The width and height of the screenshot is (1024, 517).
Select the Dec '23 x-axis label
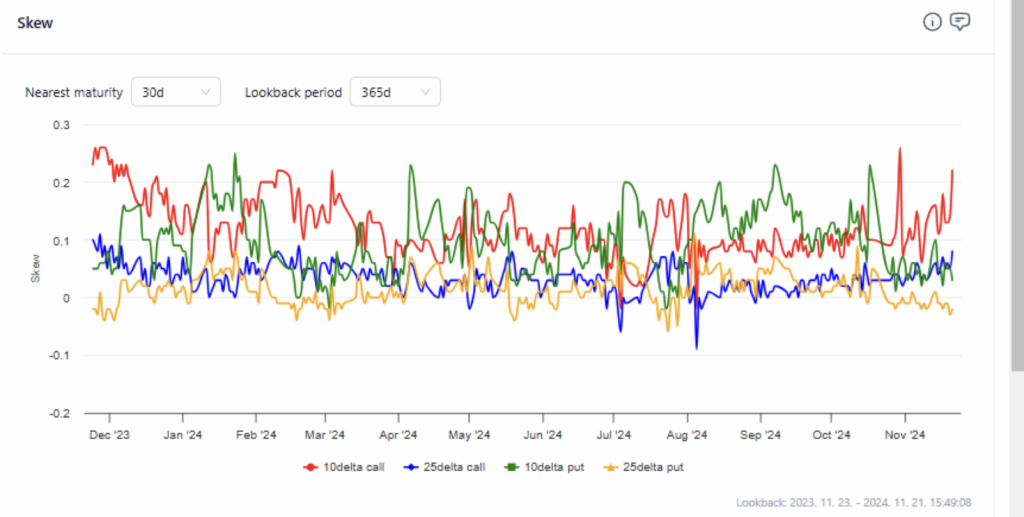coord(110,435)
